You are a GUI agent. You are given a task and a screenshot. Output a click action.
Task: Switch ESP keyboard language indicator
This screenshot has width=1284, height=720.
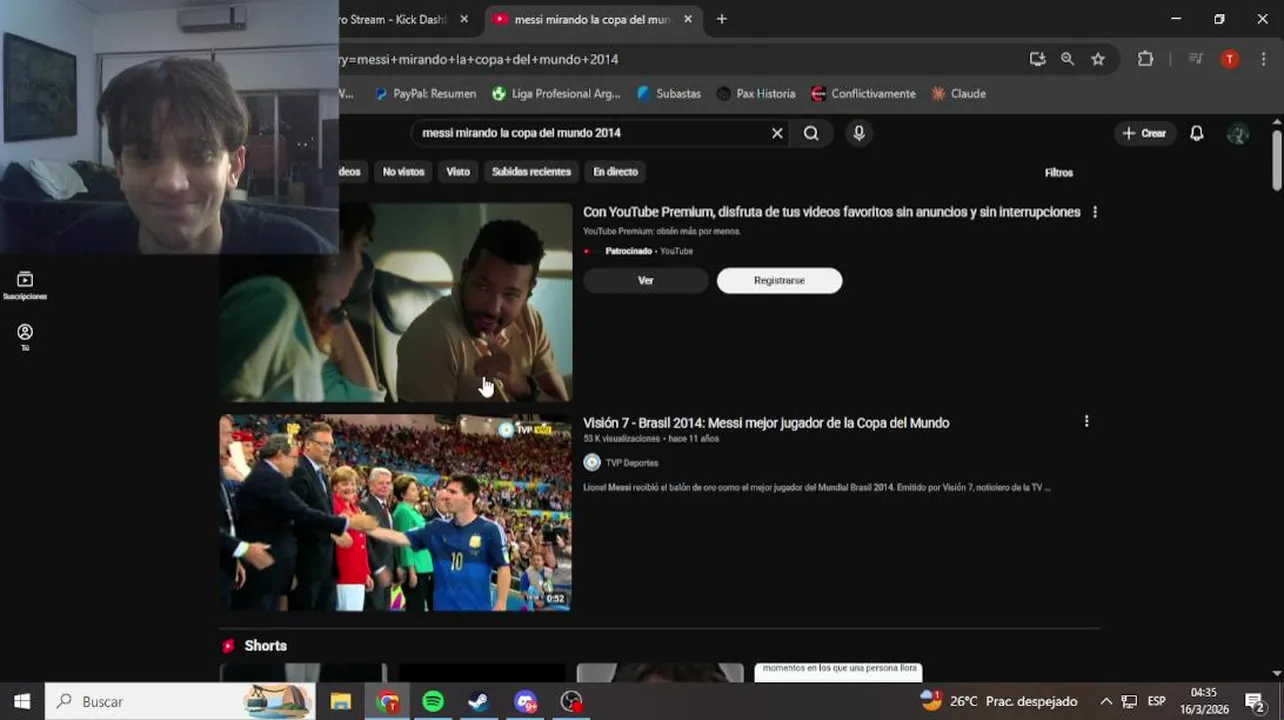coord(1156,701)
